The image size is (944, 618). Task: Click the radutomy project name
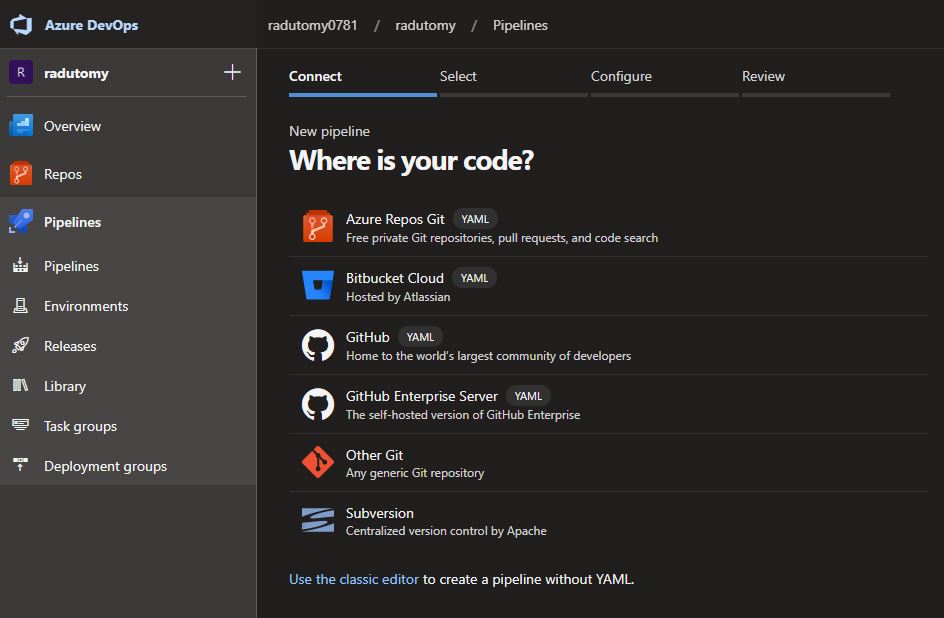point(76,73)
